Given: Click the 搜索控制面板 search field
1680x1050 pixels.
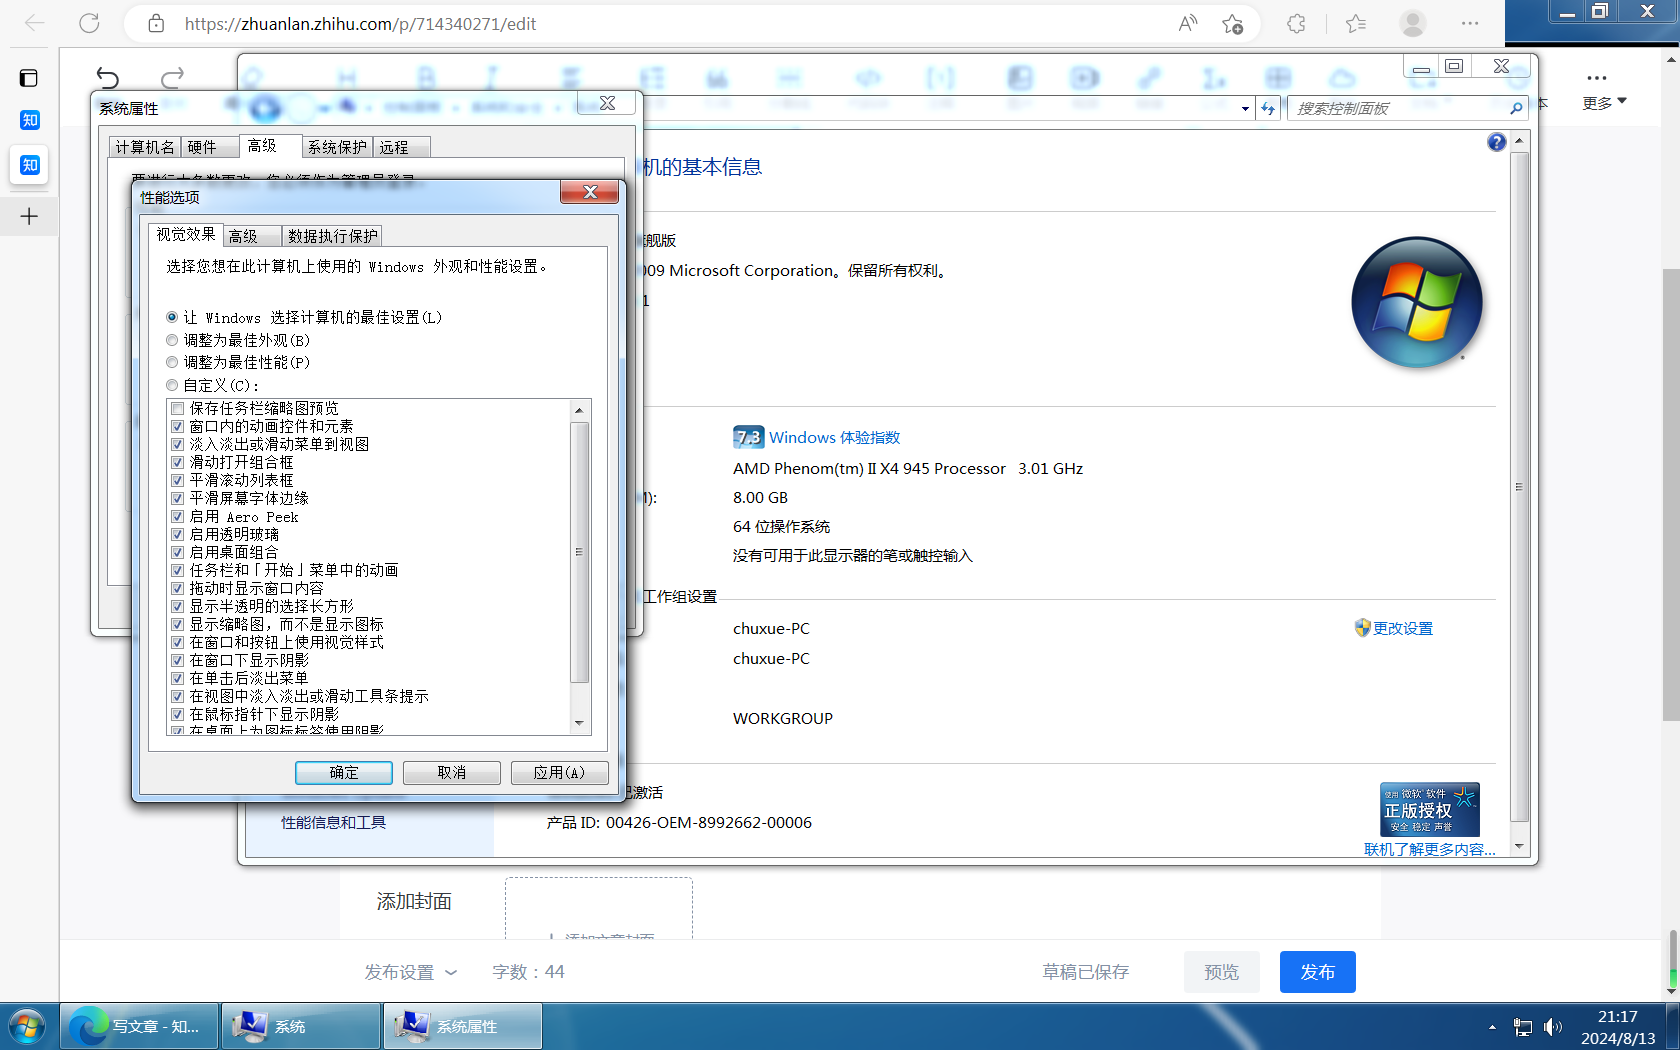Looking at the screenshot, I should tap(1400, 108).
